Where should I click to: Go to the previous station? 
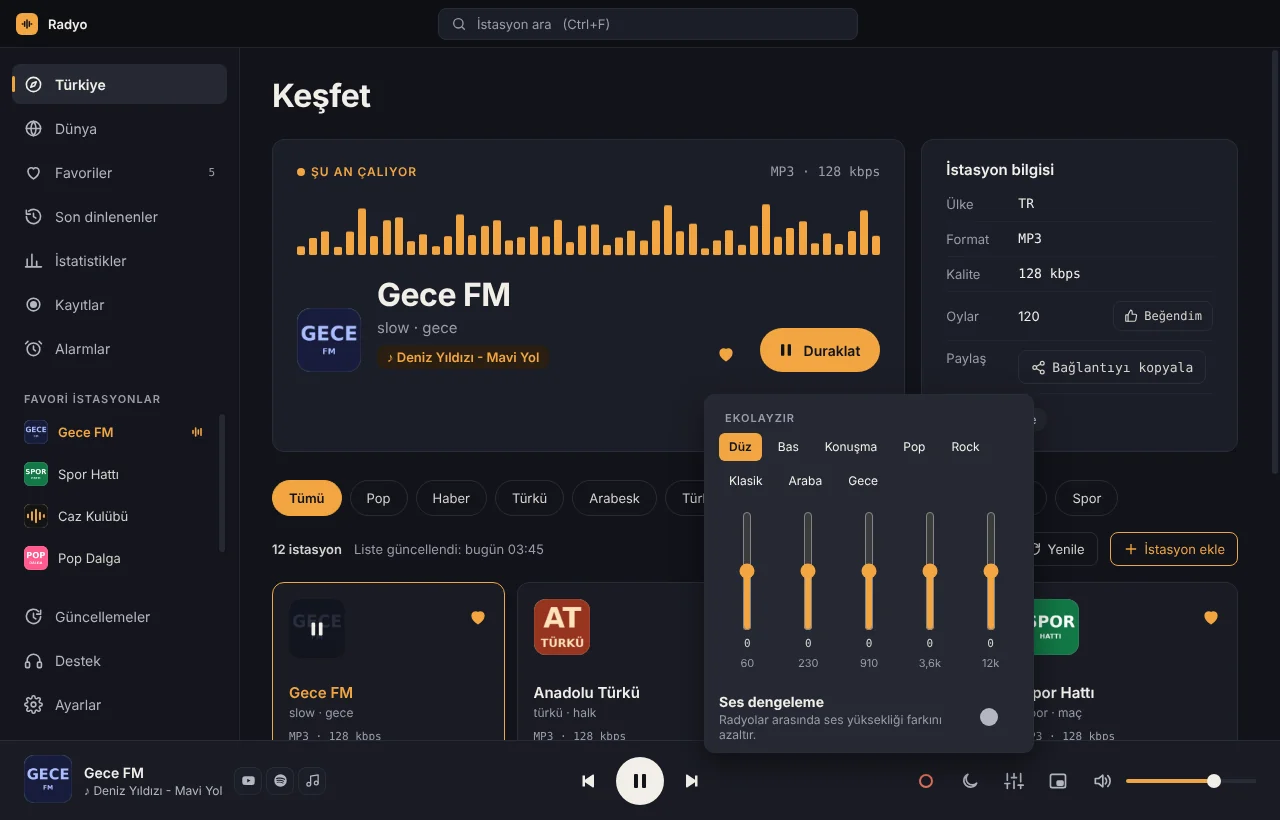589,781
